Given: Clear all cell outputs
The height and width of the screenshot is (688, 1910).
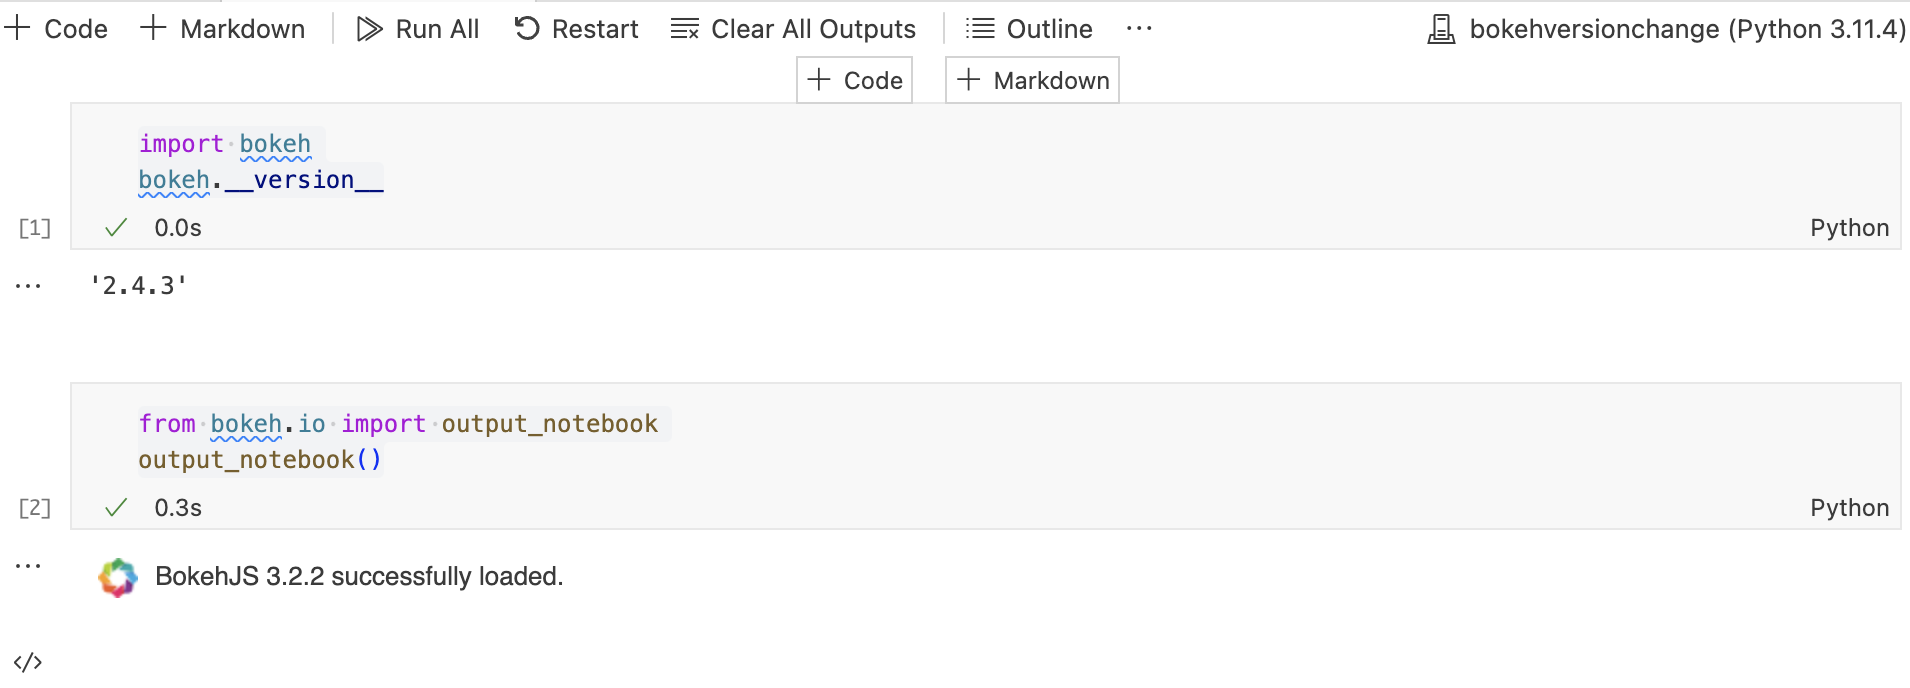Looking at the screenshot, I should tap(793, 29).
